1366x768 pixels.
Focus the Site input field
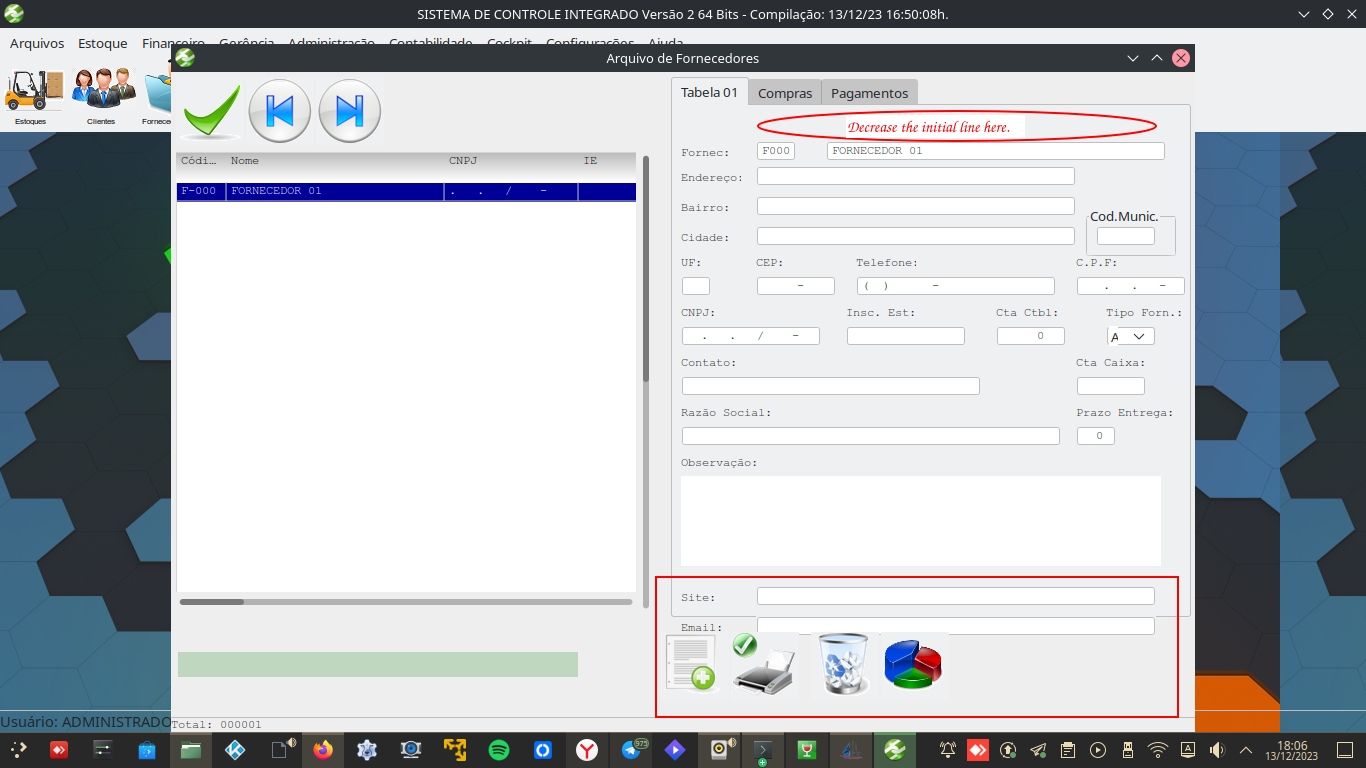click(956, 596)
